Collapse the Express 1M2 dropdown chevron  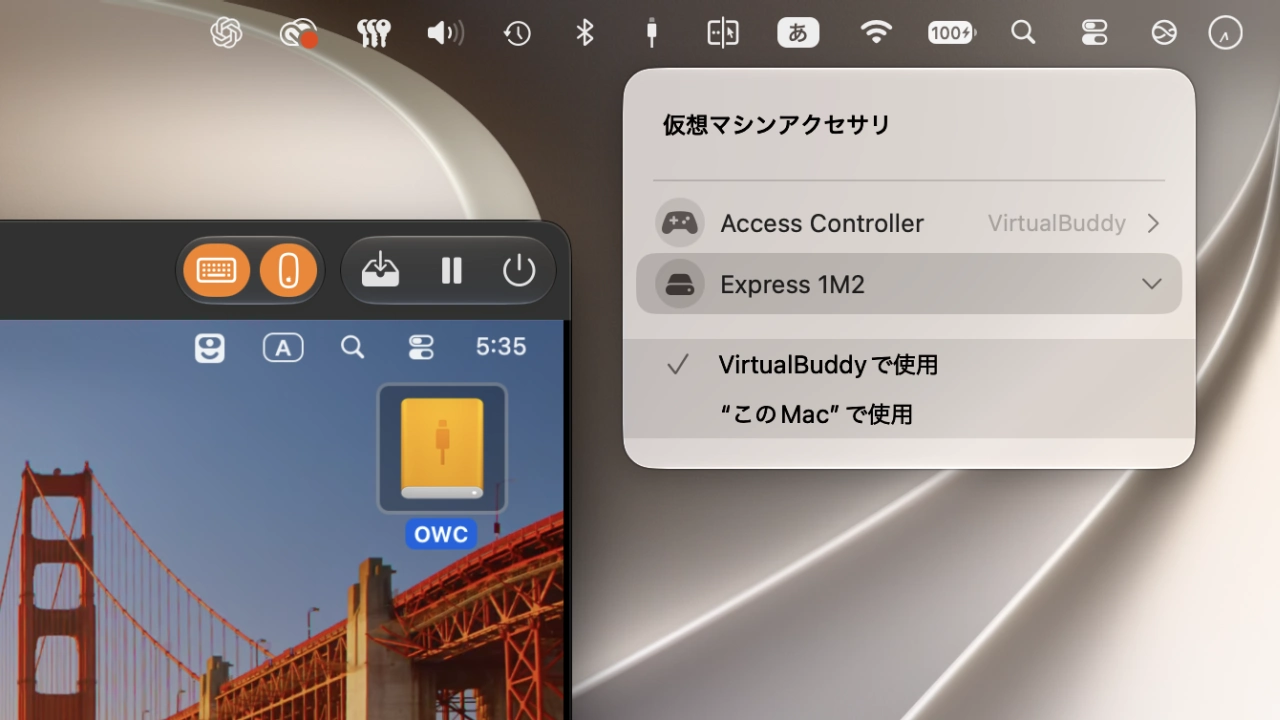tap(1152, 284)
